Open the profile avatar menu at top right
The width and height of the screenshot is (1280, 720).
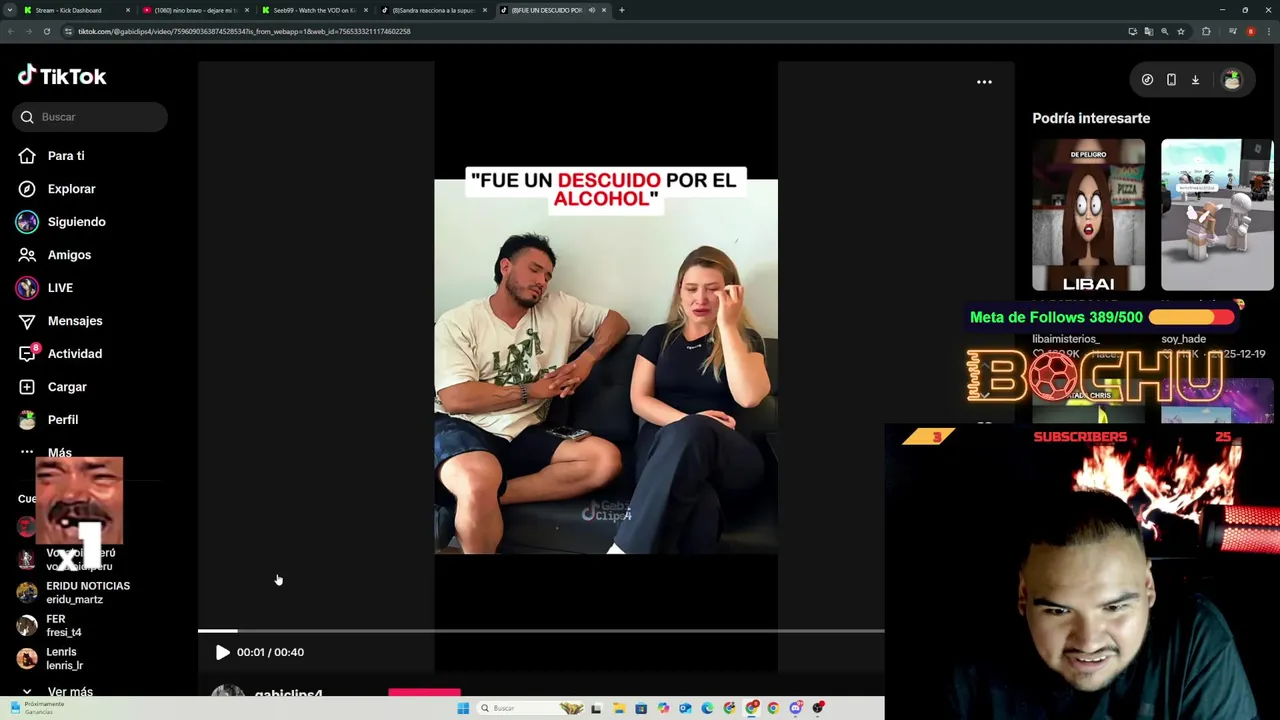click(x=1232, y=80)
